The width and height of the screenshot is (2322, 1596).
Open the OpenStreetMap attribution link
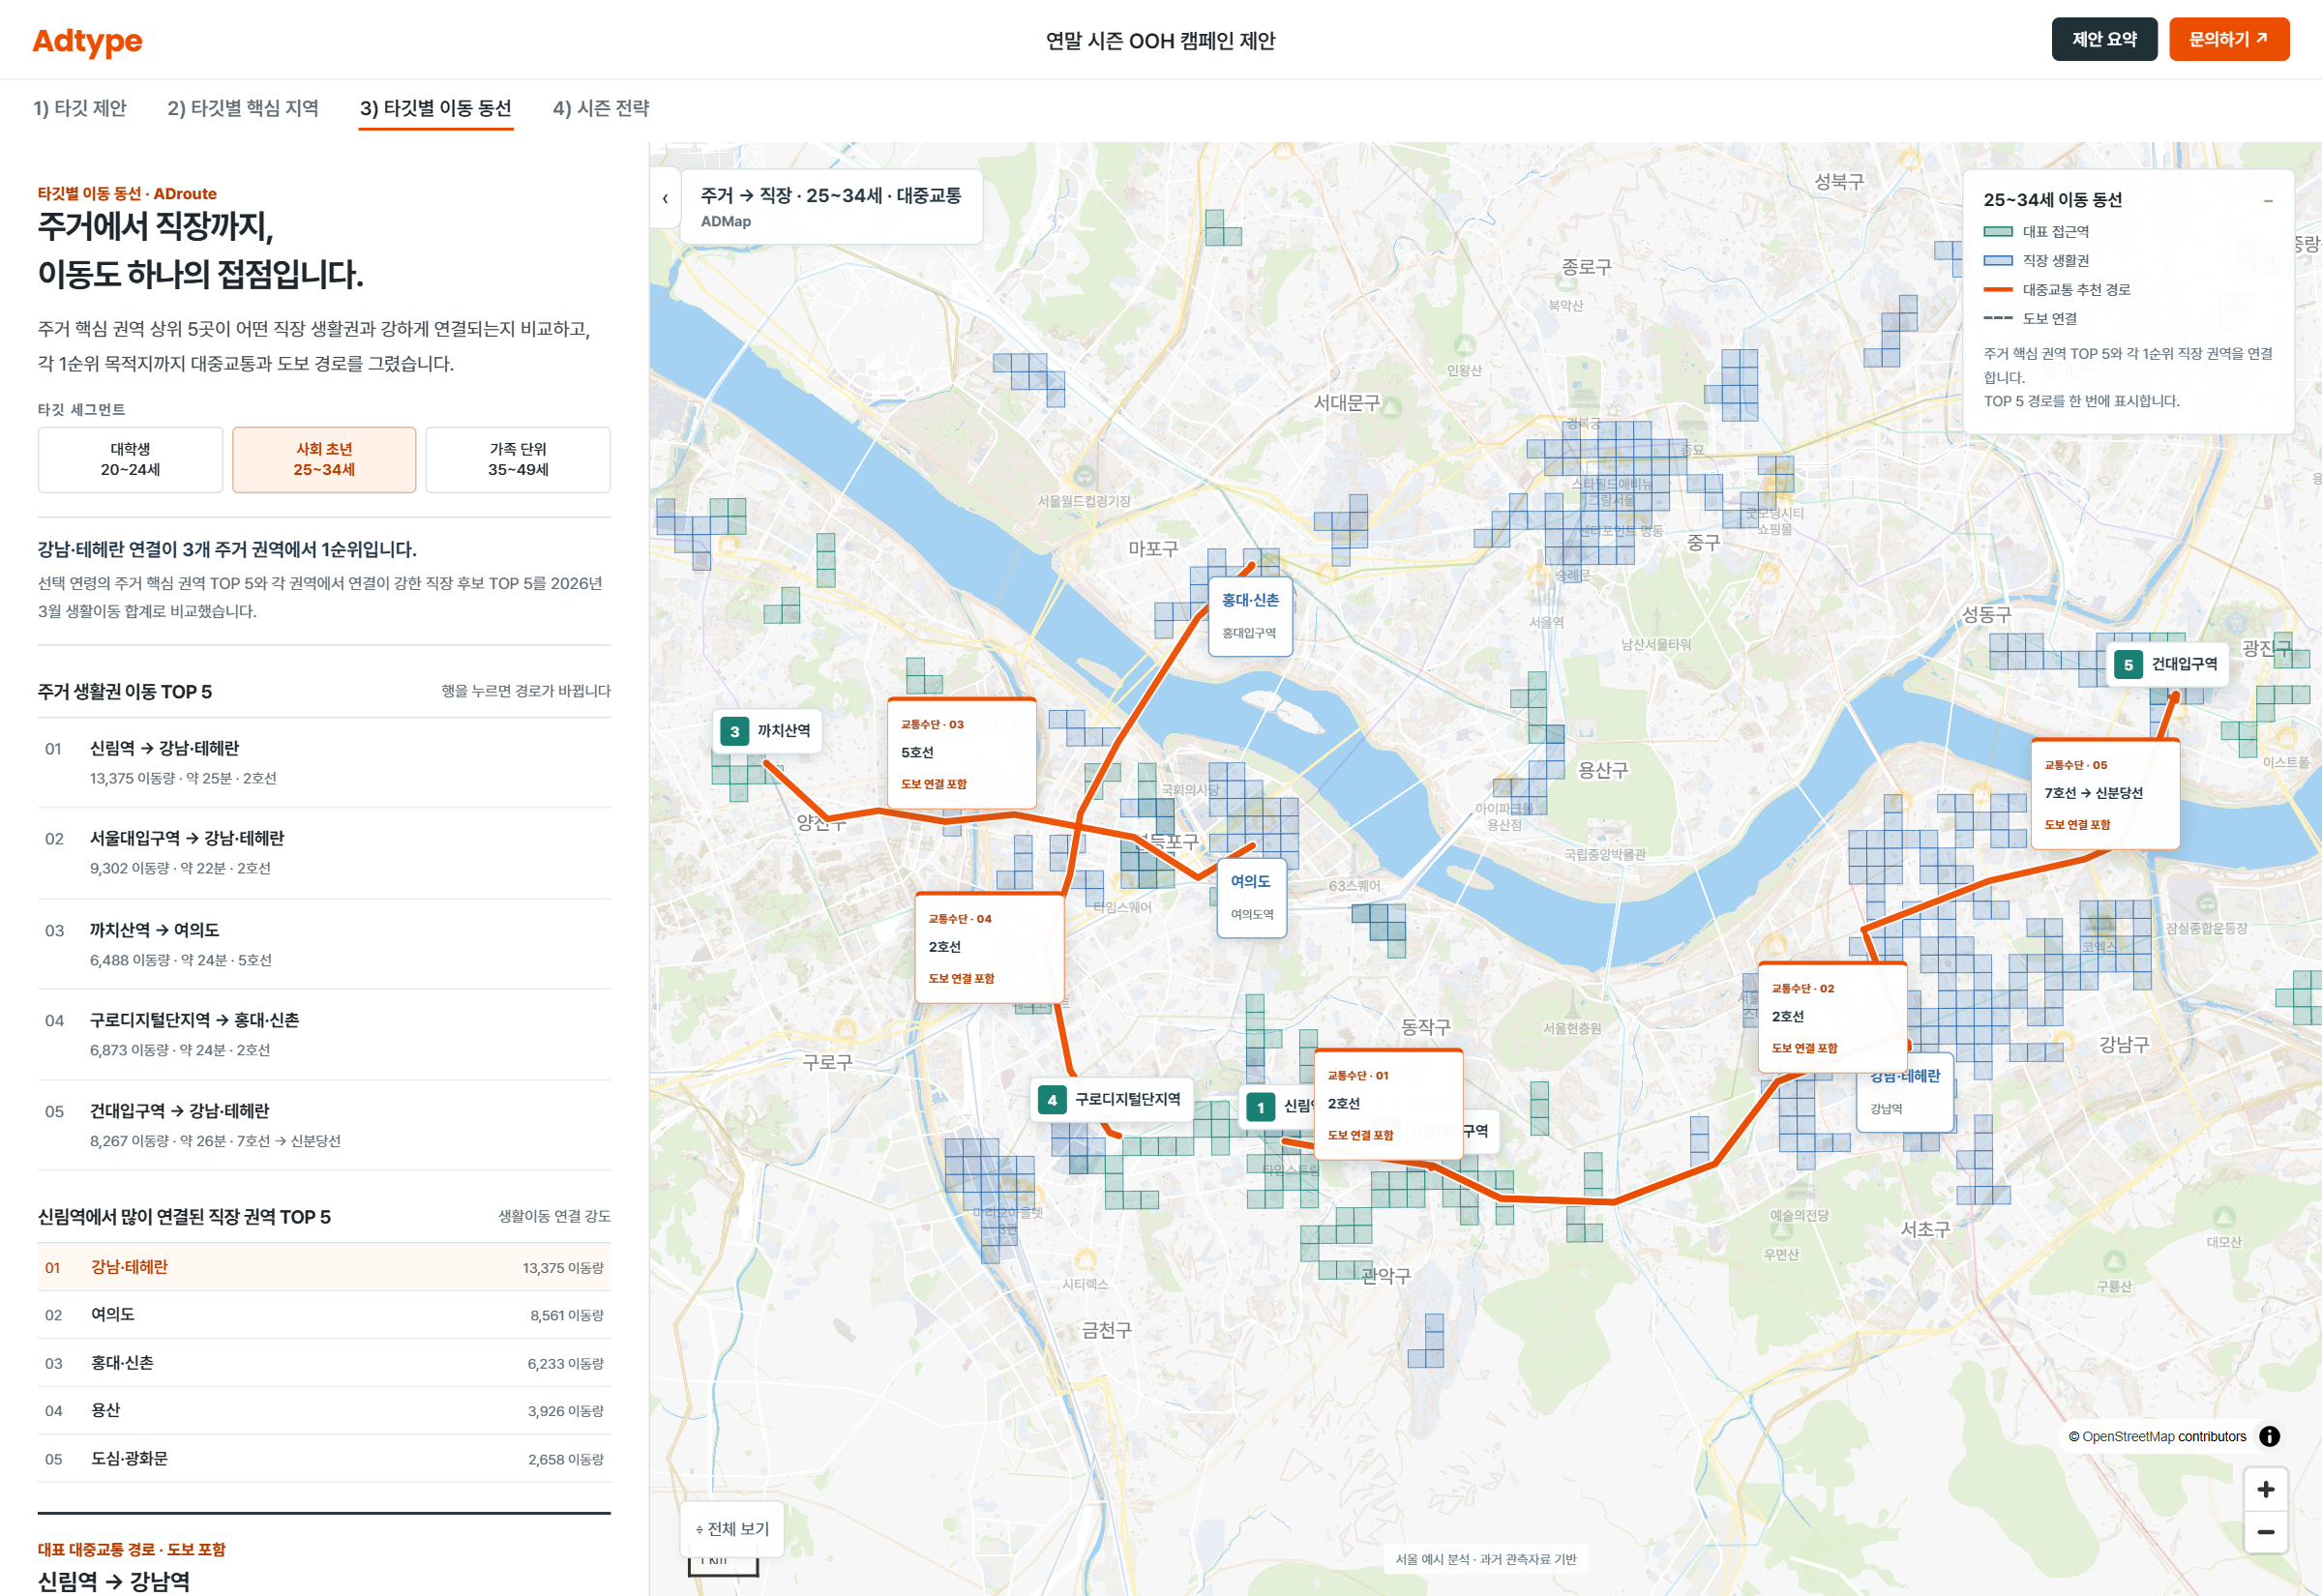point(2128,1436)
